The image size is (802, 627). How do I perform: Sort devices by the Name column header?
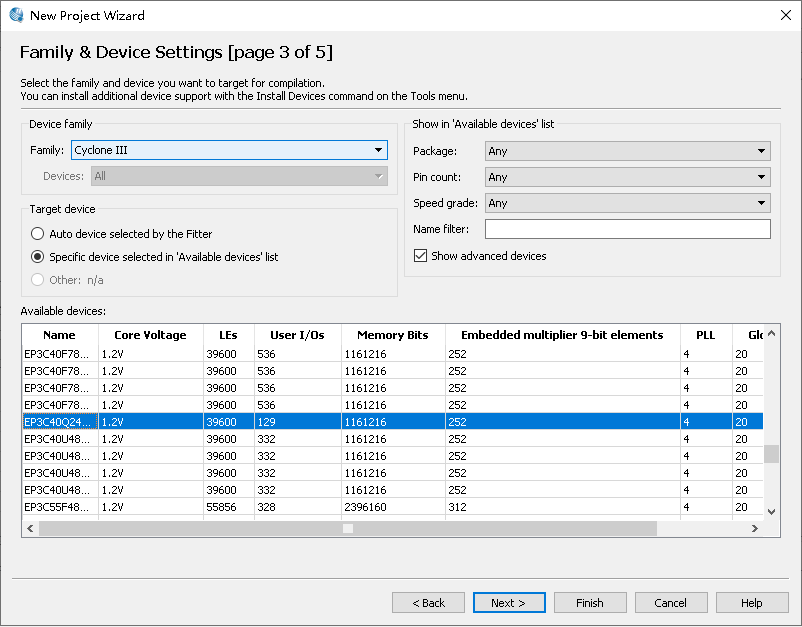pos(59,335)
